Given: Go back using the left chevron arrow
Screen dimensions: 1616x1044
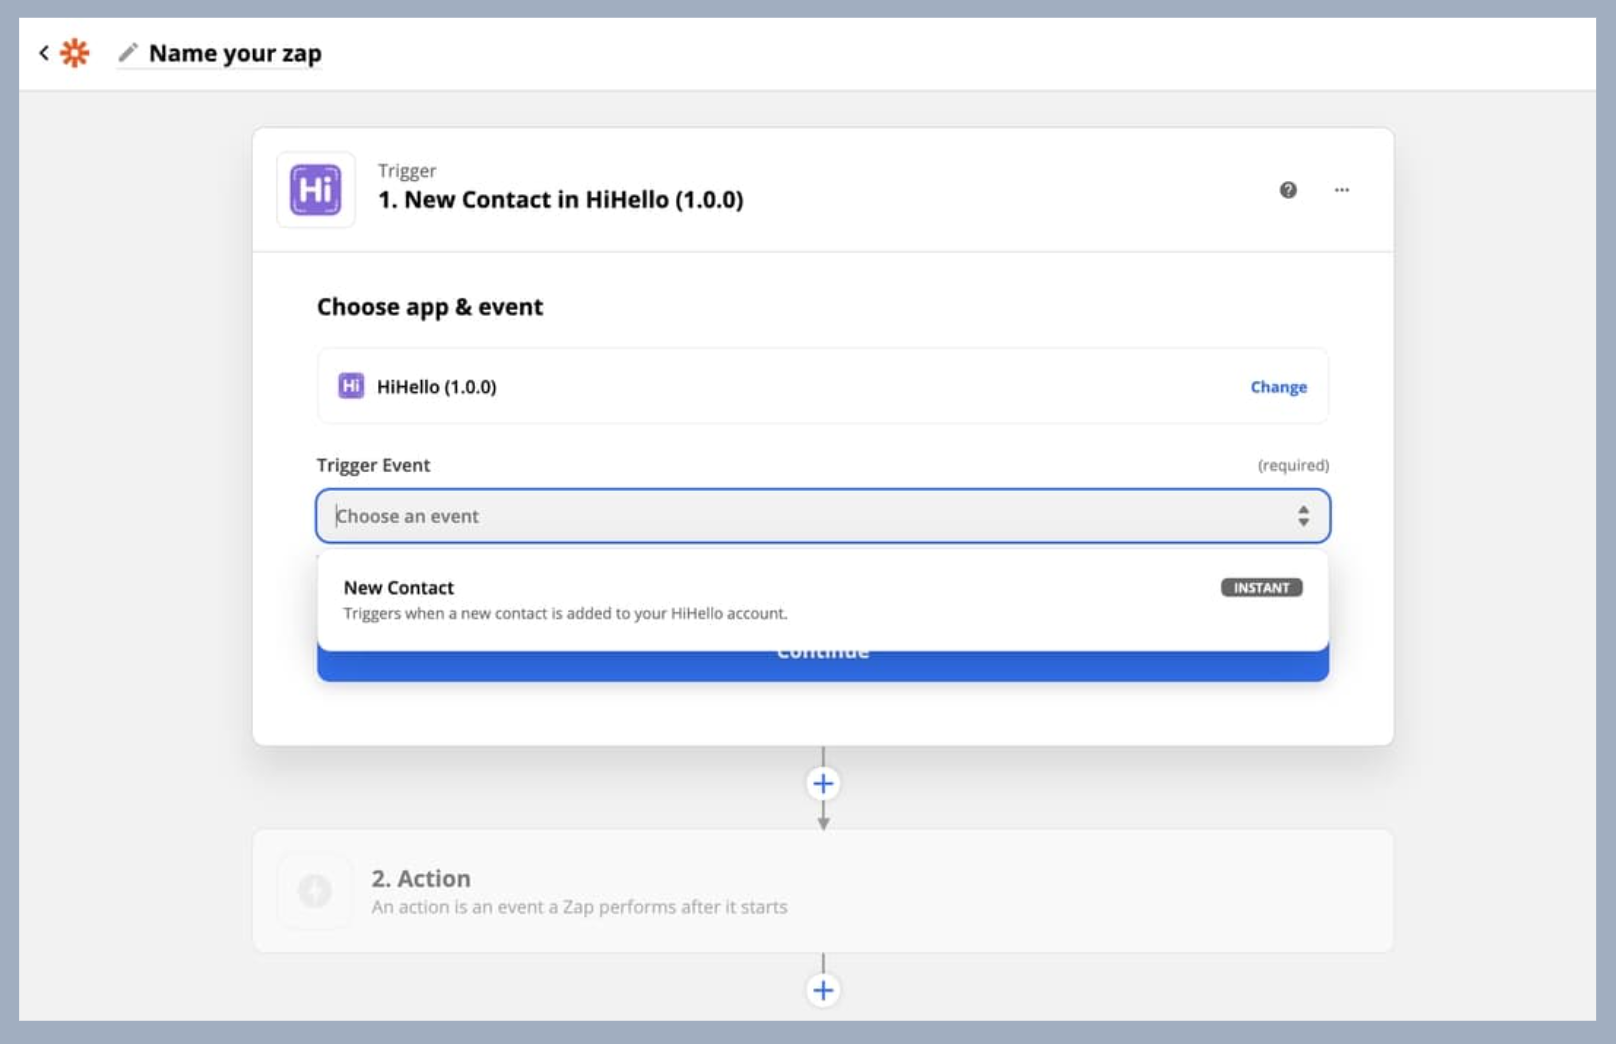Looking at the screenshot, I should click(x=44, y=52).
